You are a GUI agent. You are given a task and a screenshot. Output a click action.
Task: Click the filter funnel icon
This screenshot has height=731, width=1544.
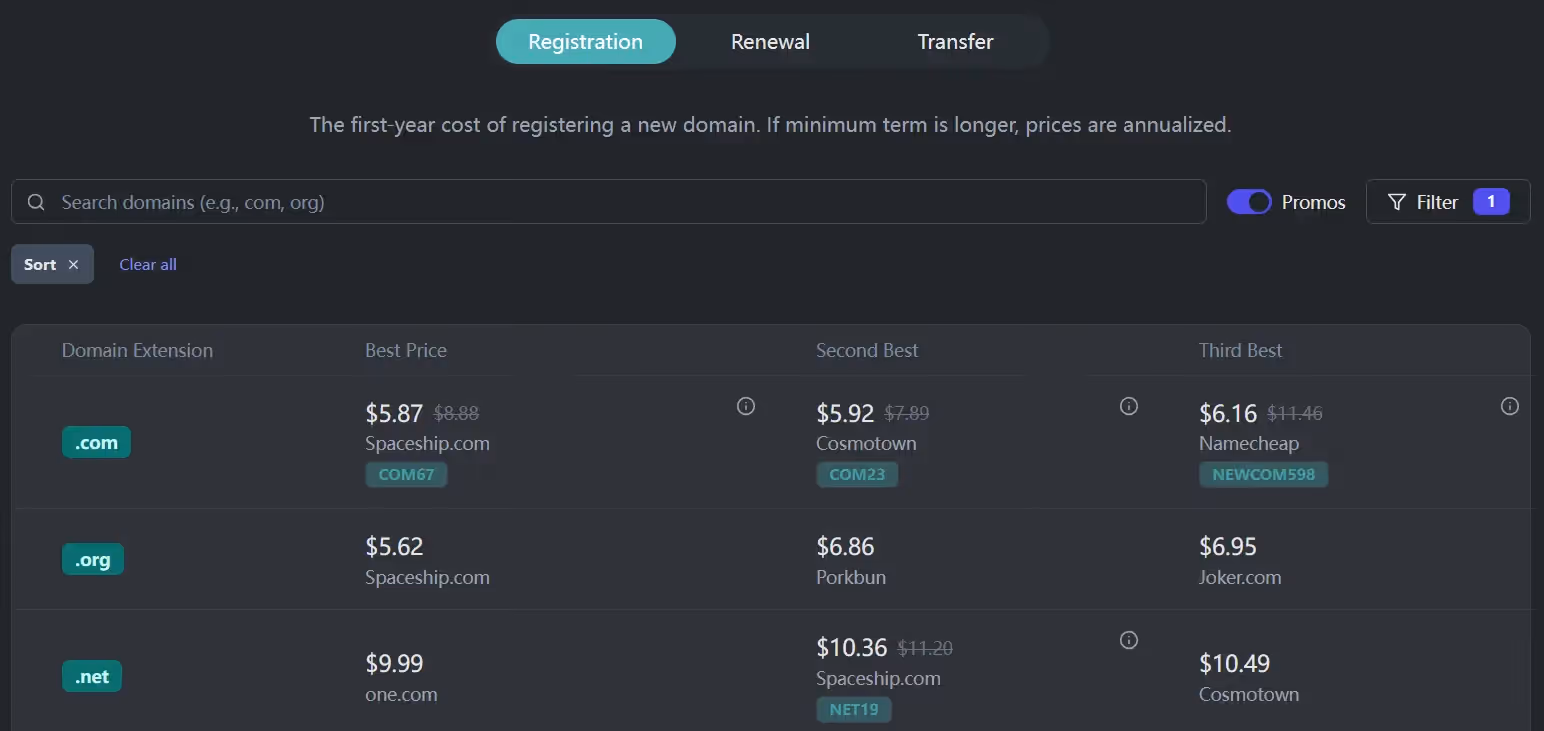(x=1397, y=202)
